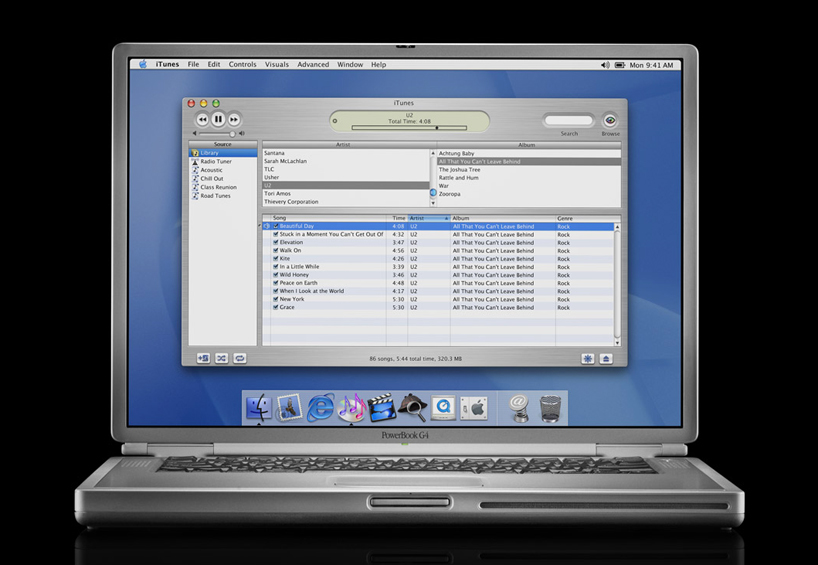Click song list scroll down arrow
This screenshot has width=818, height=565.
[x=617, y=343]
